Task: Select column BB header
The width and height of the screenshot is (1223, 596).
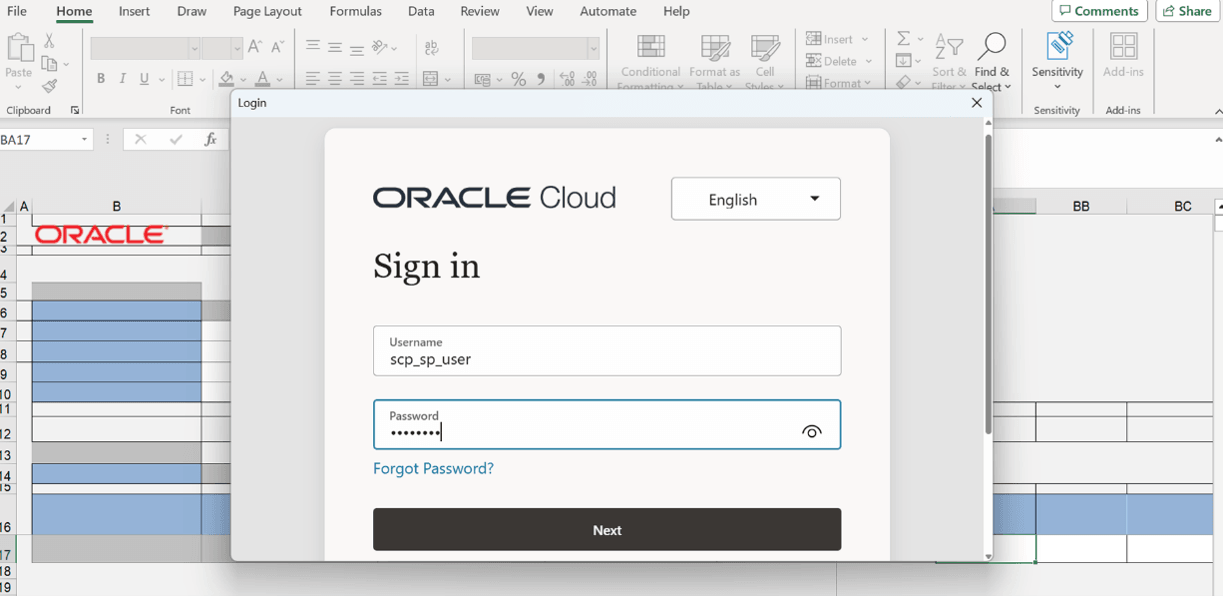Action: point(1080,206)
